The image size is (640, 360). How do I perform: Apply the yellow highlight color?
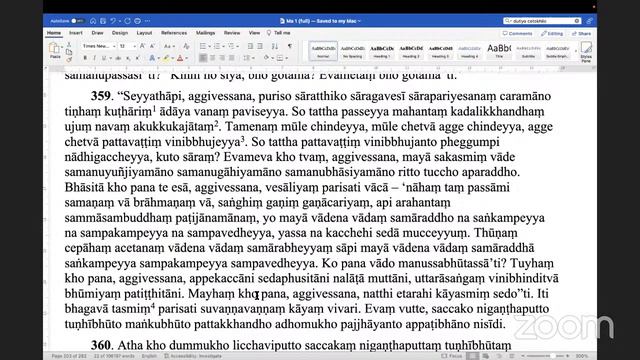click(166, 58)
